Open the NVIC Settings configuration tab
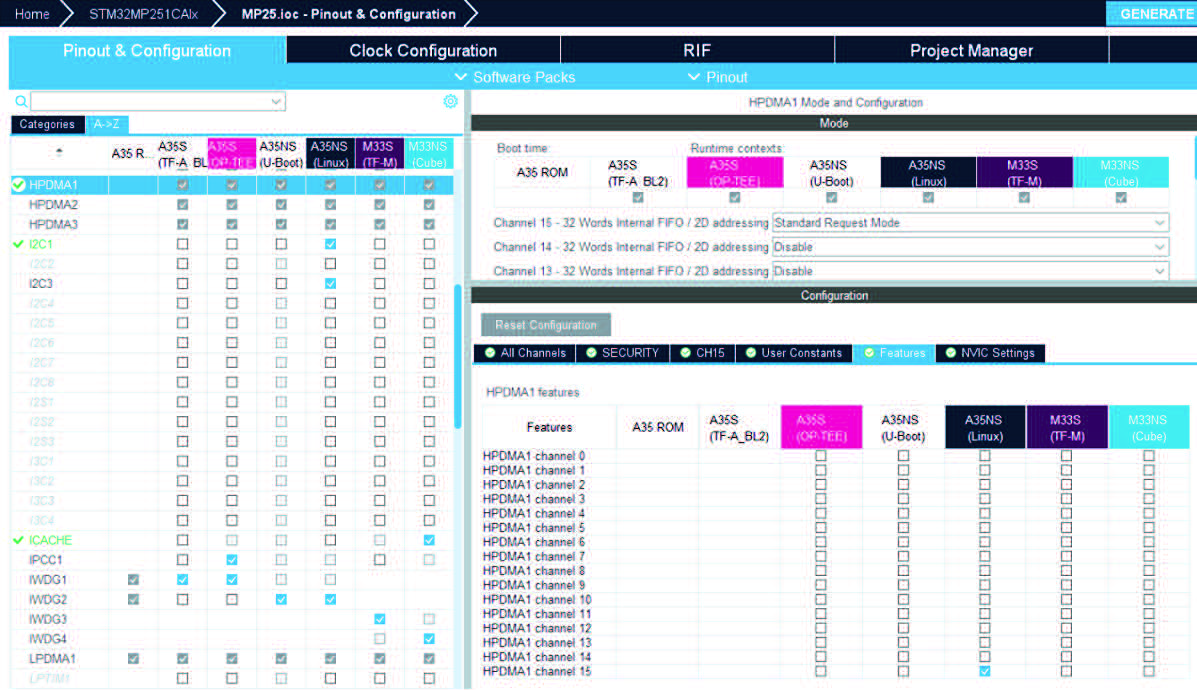Image resolution: width=1197 pixels, height=690 pixels. pos(990,353)
